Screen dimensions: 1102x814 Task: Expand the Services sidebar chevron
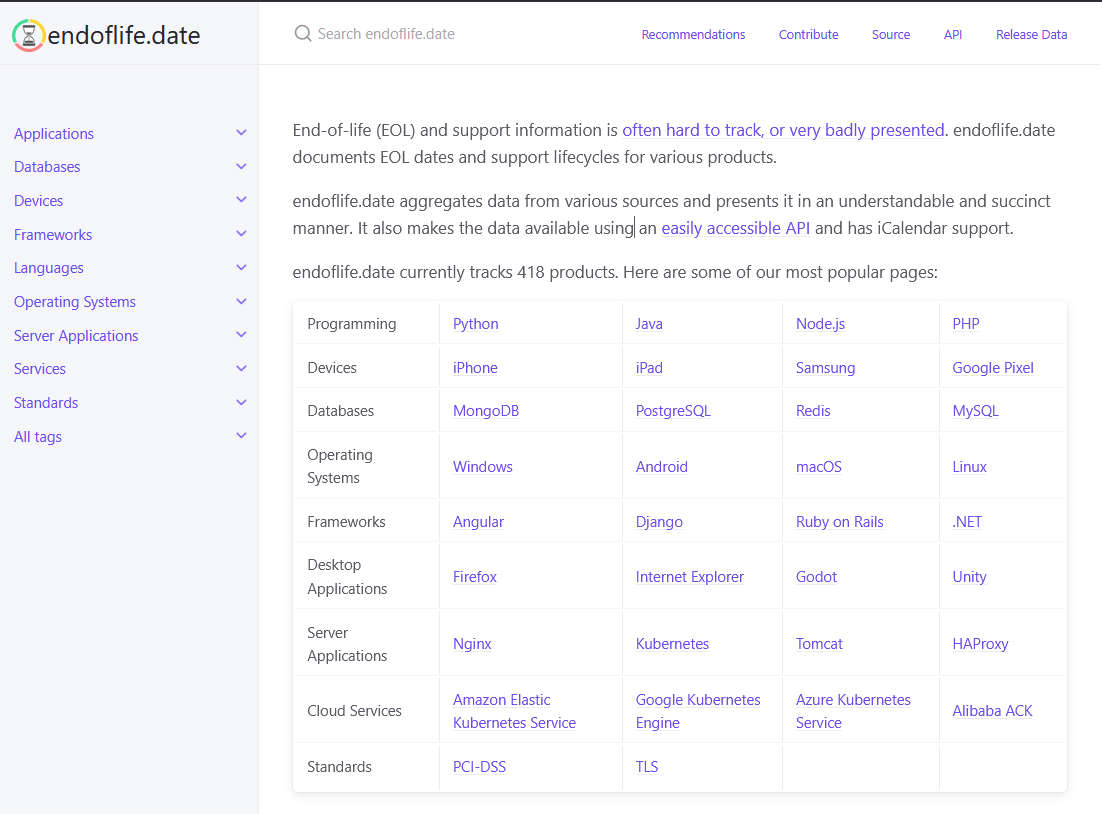[x=241, y=368]
